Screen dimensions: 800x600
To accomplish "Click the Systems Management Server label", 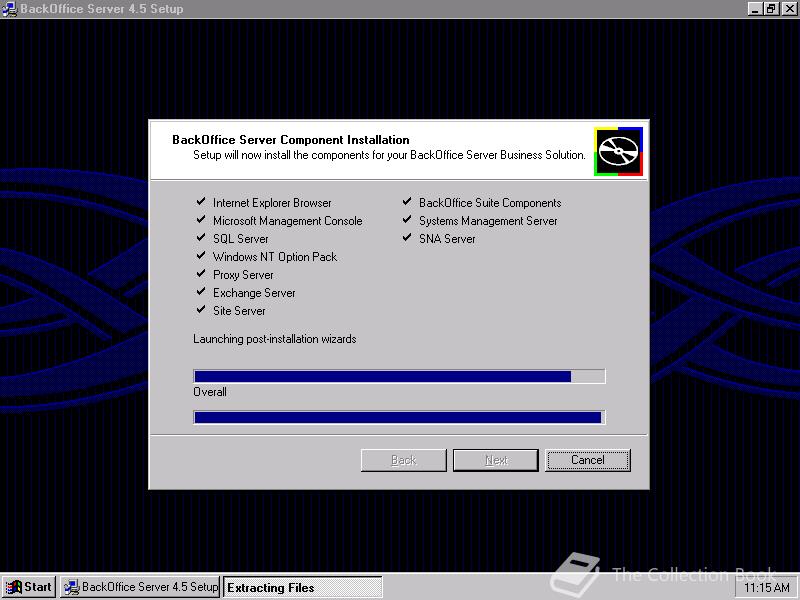I will point(488,221).
